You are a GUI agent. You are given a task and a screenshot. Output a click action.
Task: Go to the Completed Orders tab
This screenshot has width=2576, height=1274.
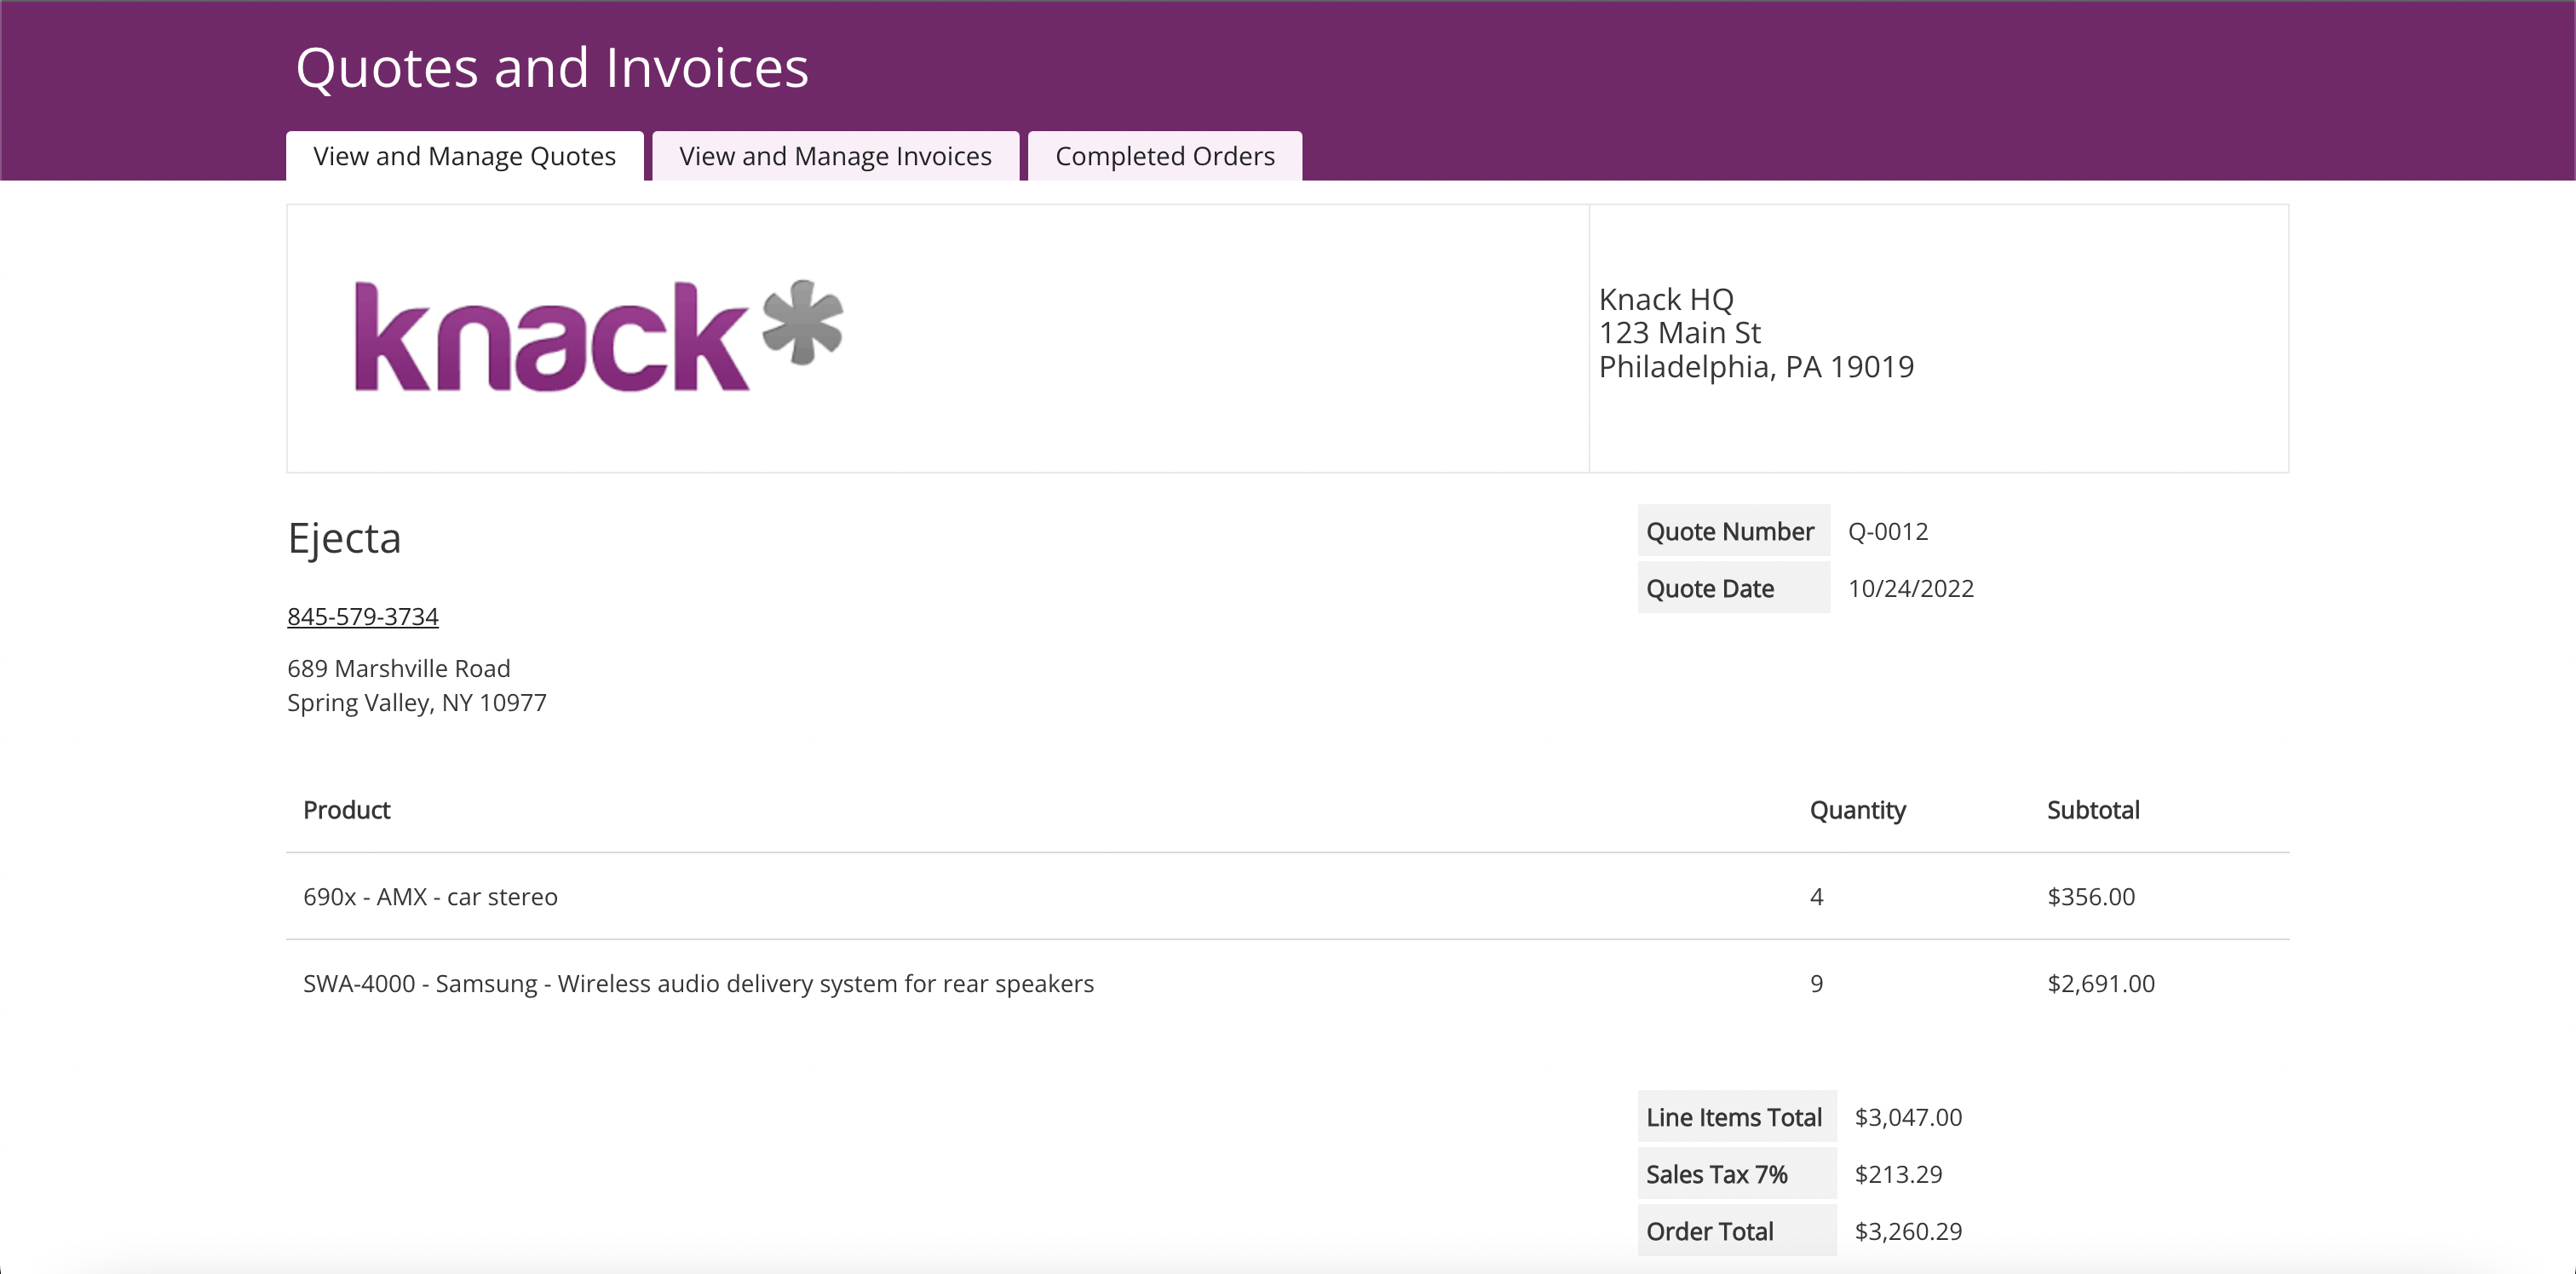point(1164,156)
